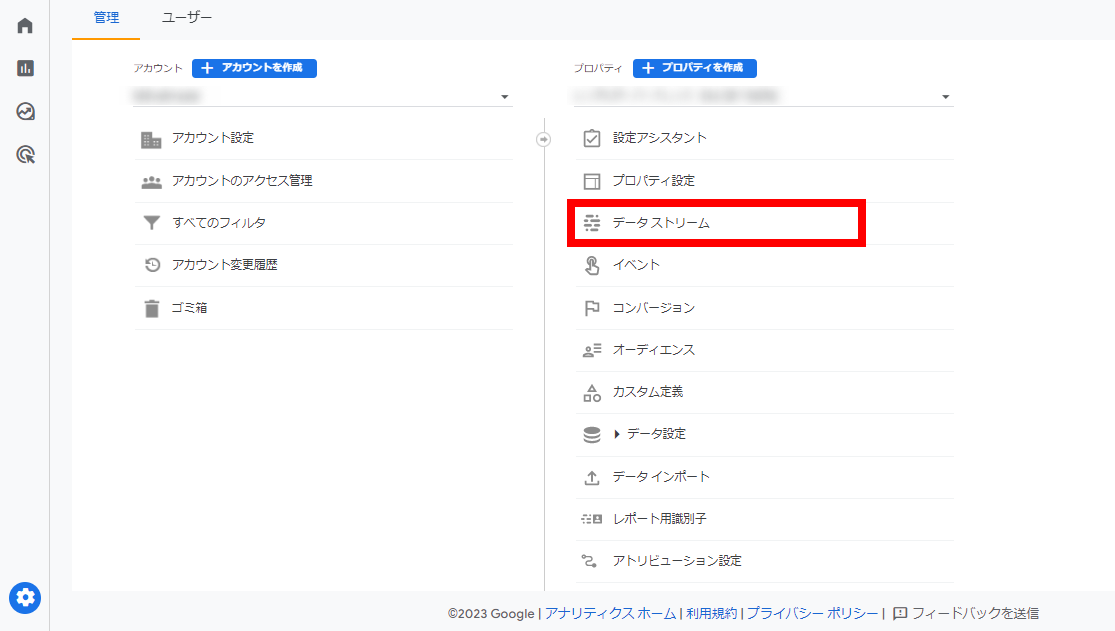Viewport: 1115px width, 631px height.
Task: Open the Home icon in left sidebar
Action: [25, 25]
